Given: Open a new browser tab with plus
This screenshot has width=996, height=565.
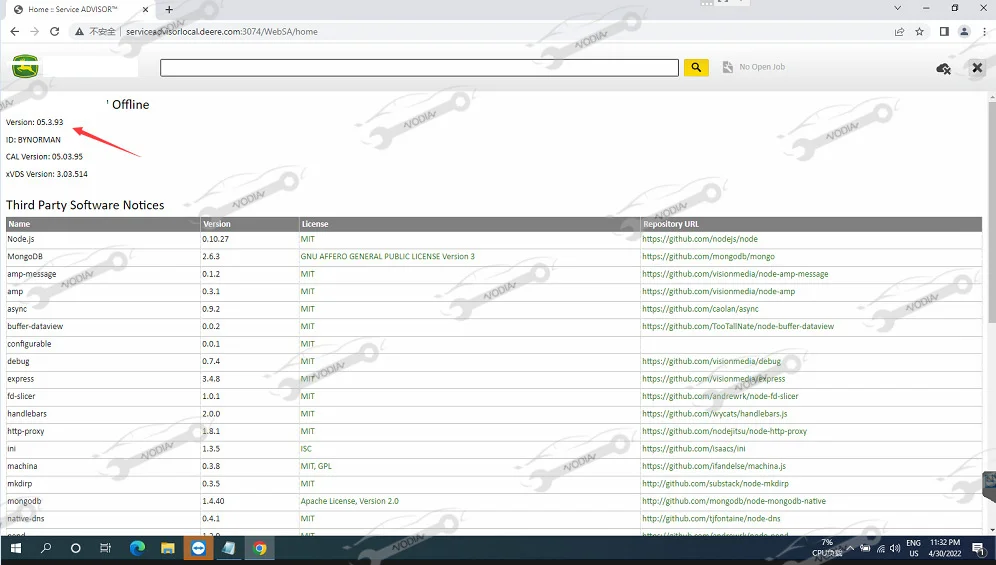Looking at the screenshot, I should (x=169, y=10).
